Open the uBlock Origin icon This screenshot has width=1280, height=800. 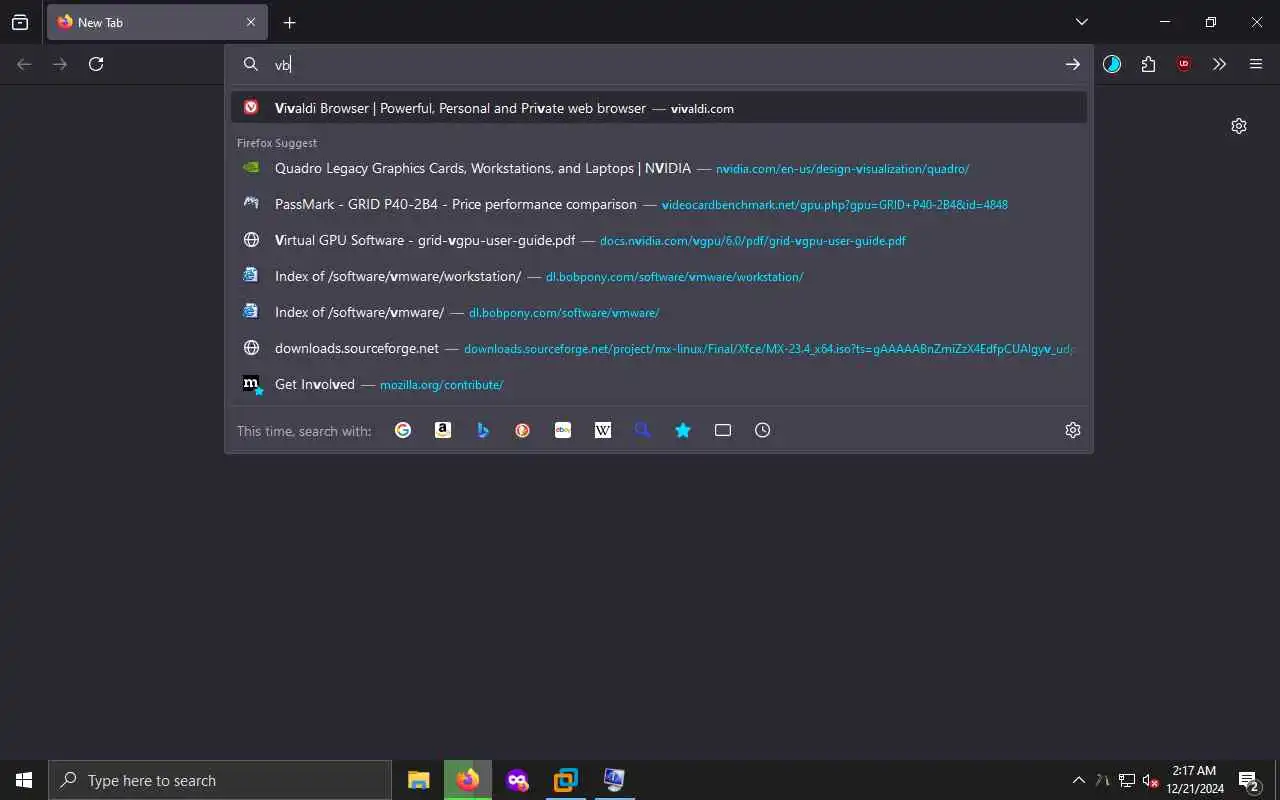1184,64
